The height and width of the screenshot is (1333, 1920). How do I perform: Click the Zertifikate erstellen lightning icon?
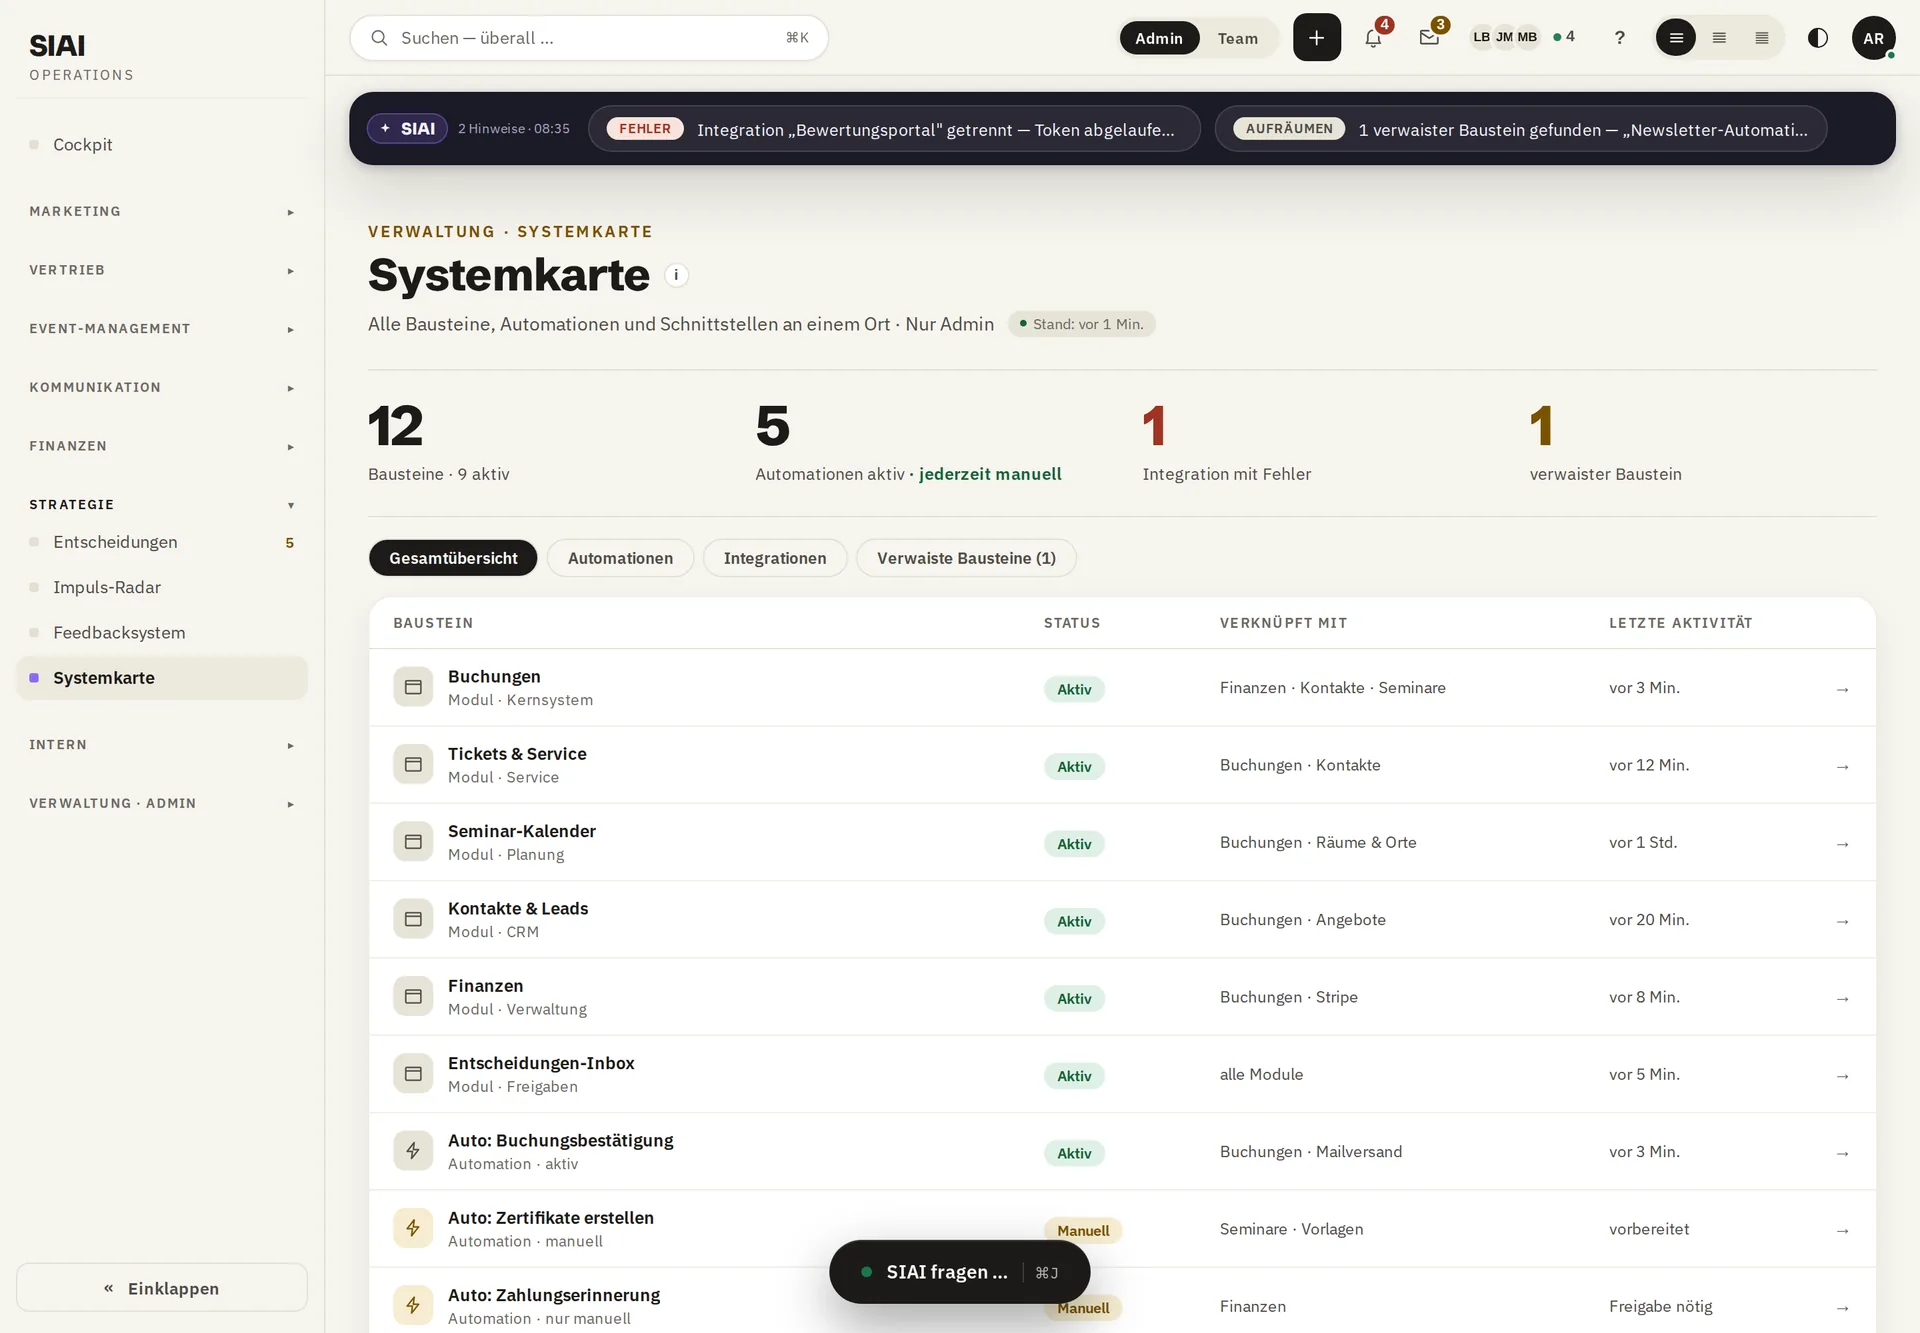coord(413,1228)
